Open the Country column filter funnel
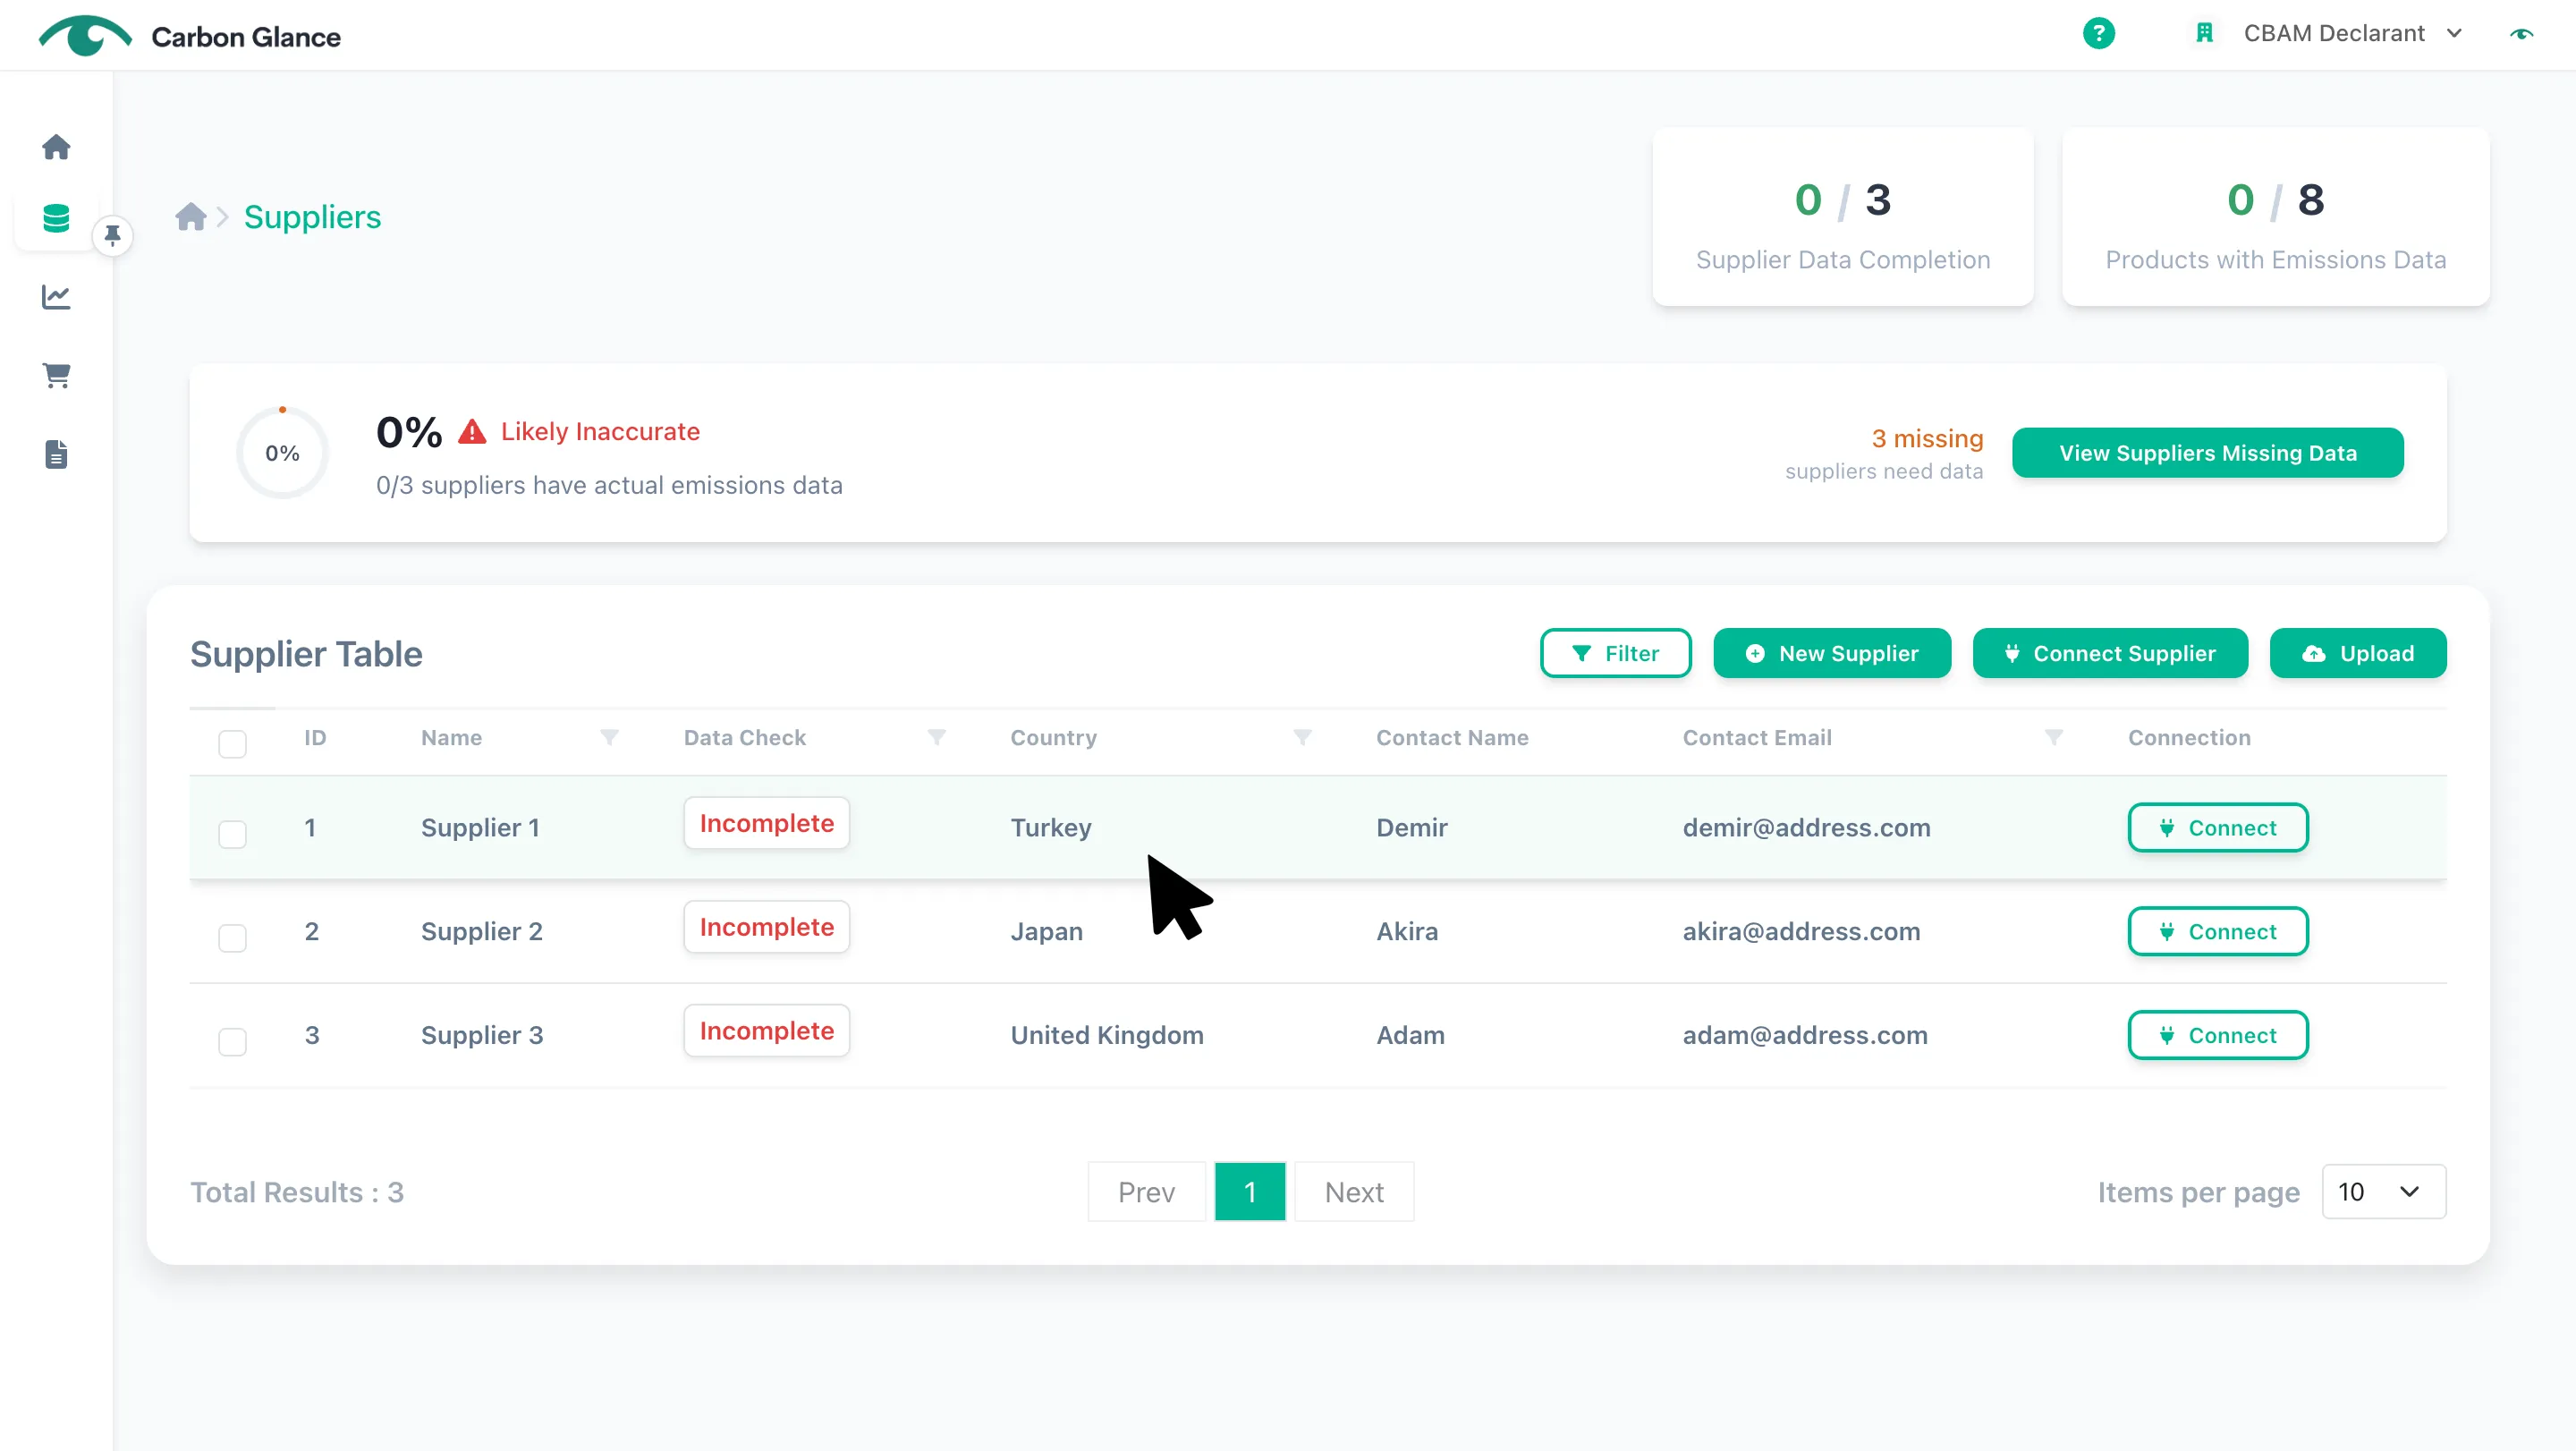 [1302, 737]
